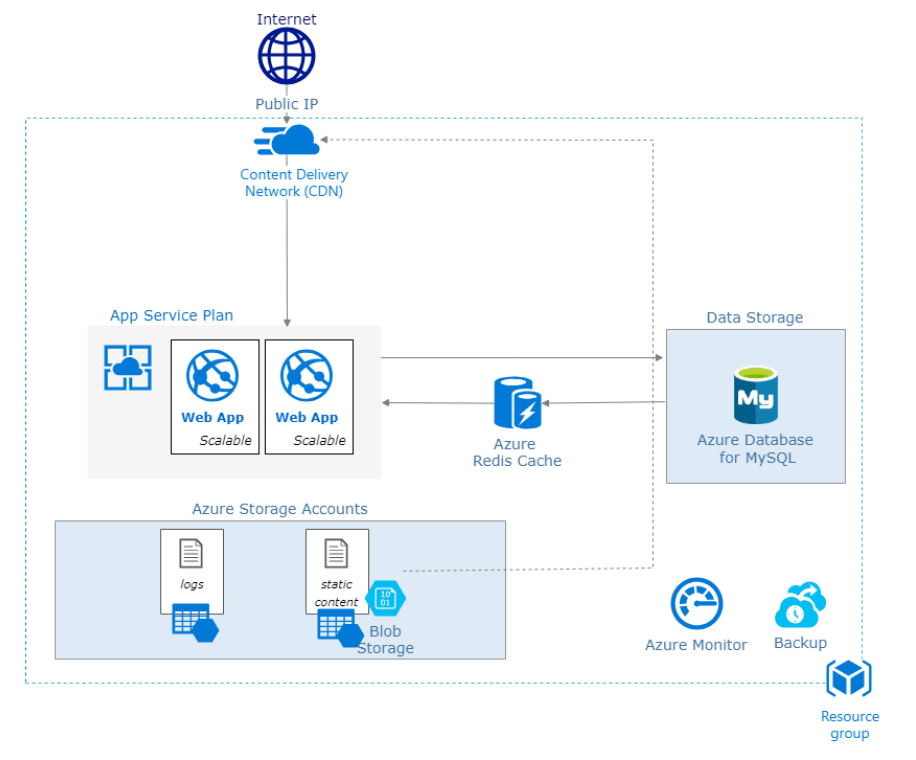Viewport: 916px width, 760px height.
Task: Select the Scalable text in second Web App
Action: 320,440
